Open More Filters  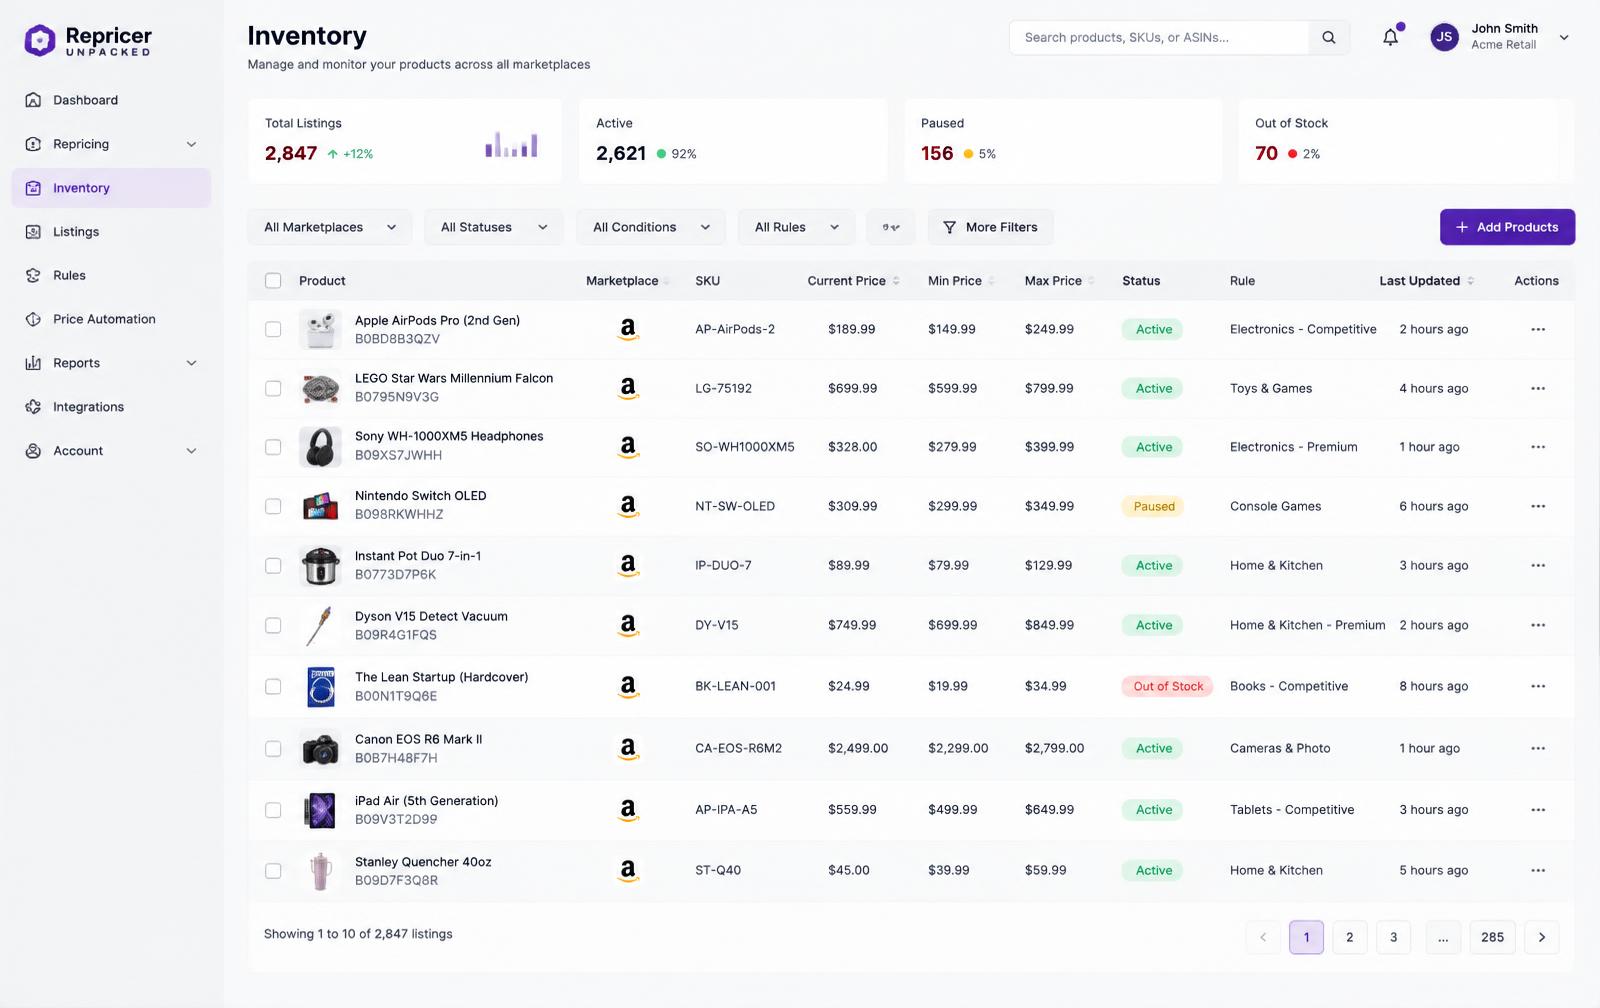[x=990, y=227]
